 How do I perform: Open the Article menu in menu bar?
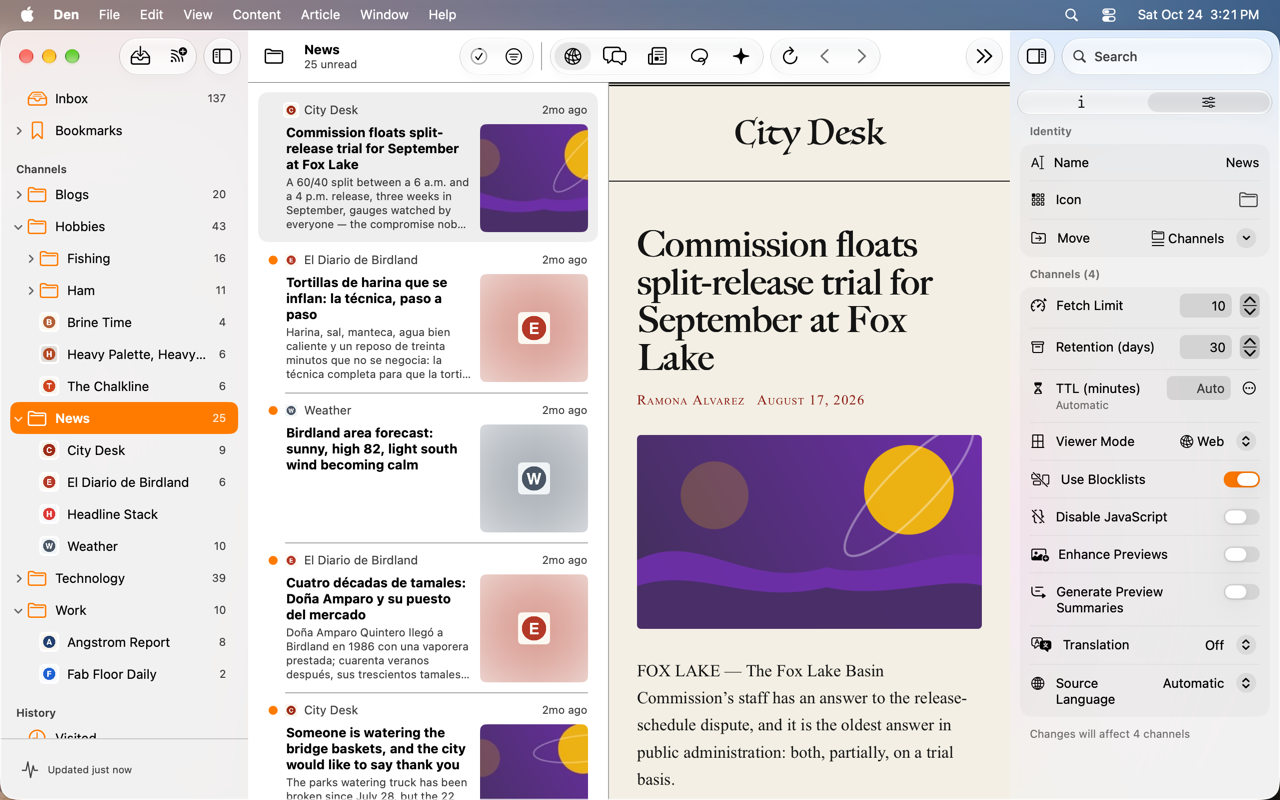click(x=320, y=15)
